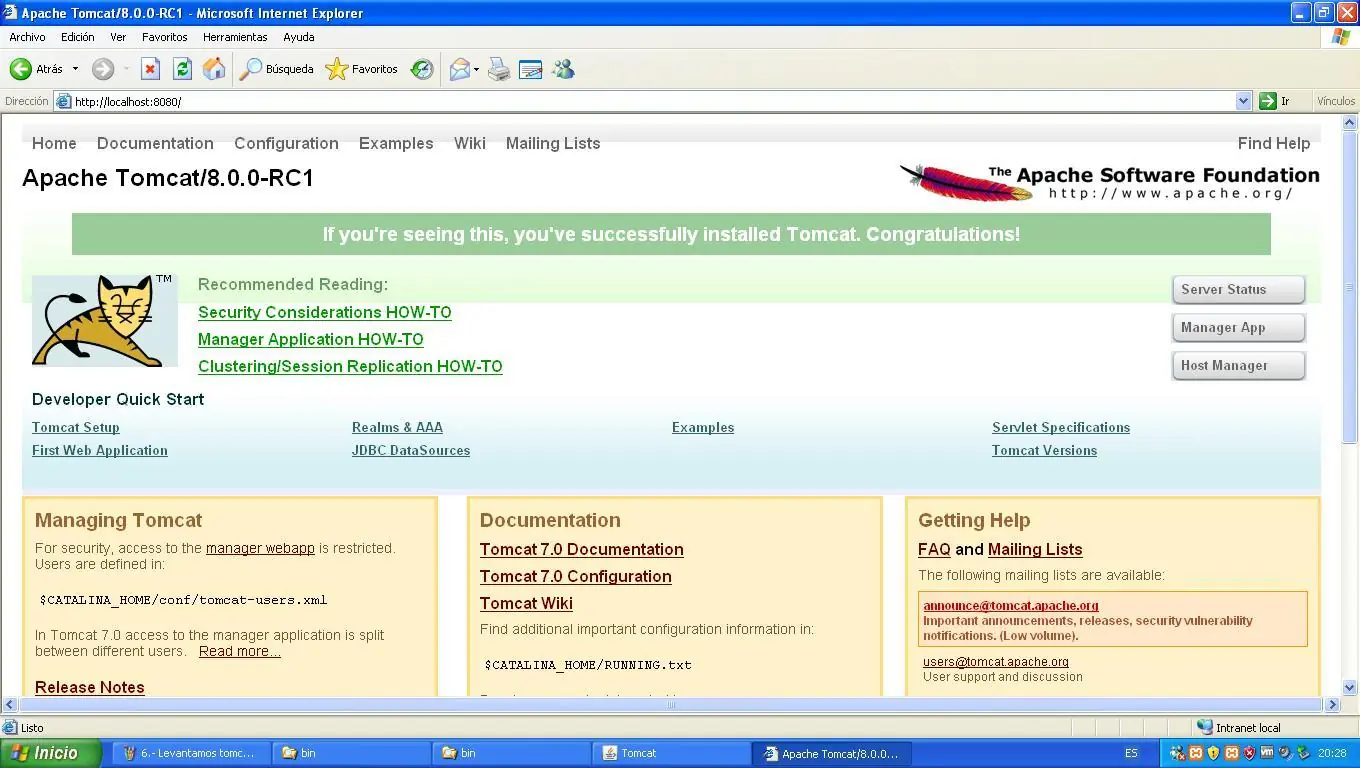Open Manager Application HOW-TO link
Viewport: 1360px width, 768px height.
pos(311,339)
